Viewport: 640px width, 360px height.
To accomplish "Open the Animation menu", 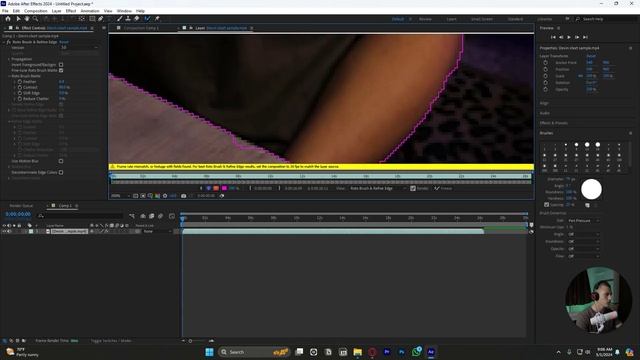I will click(x=90, y=11).
